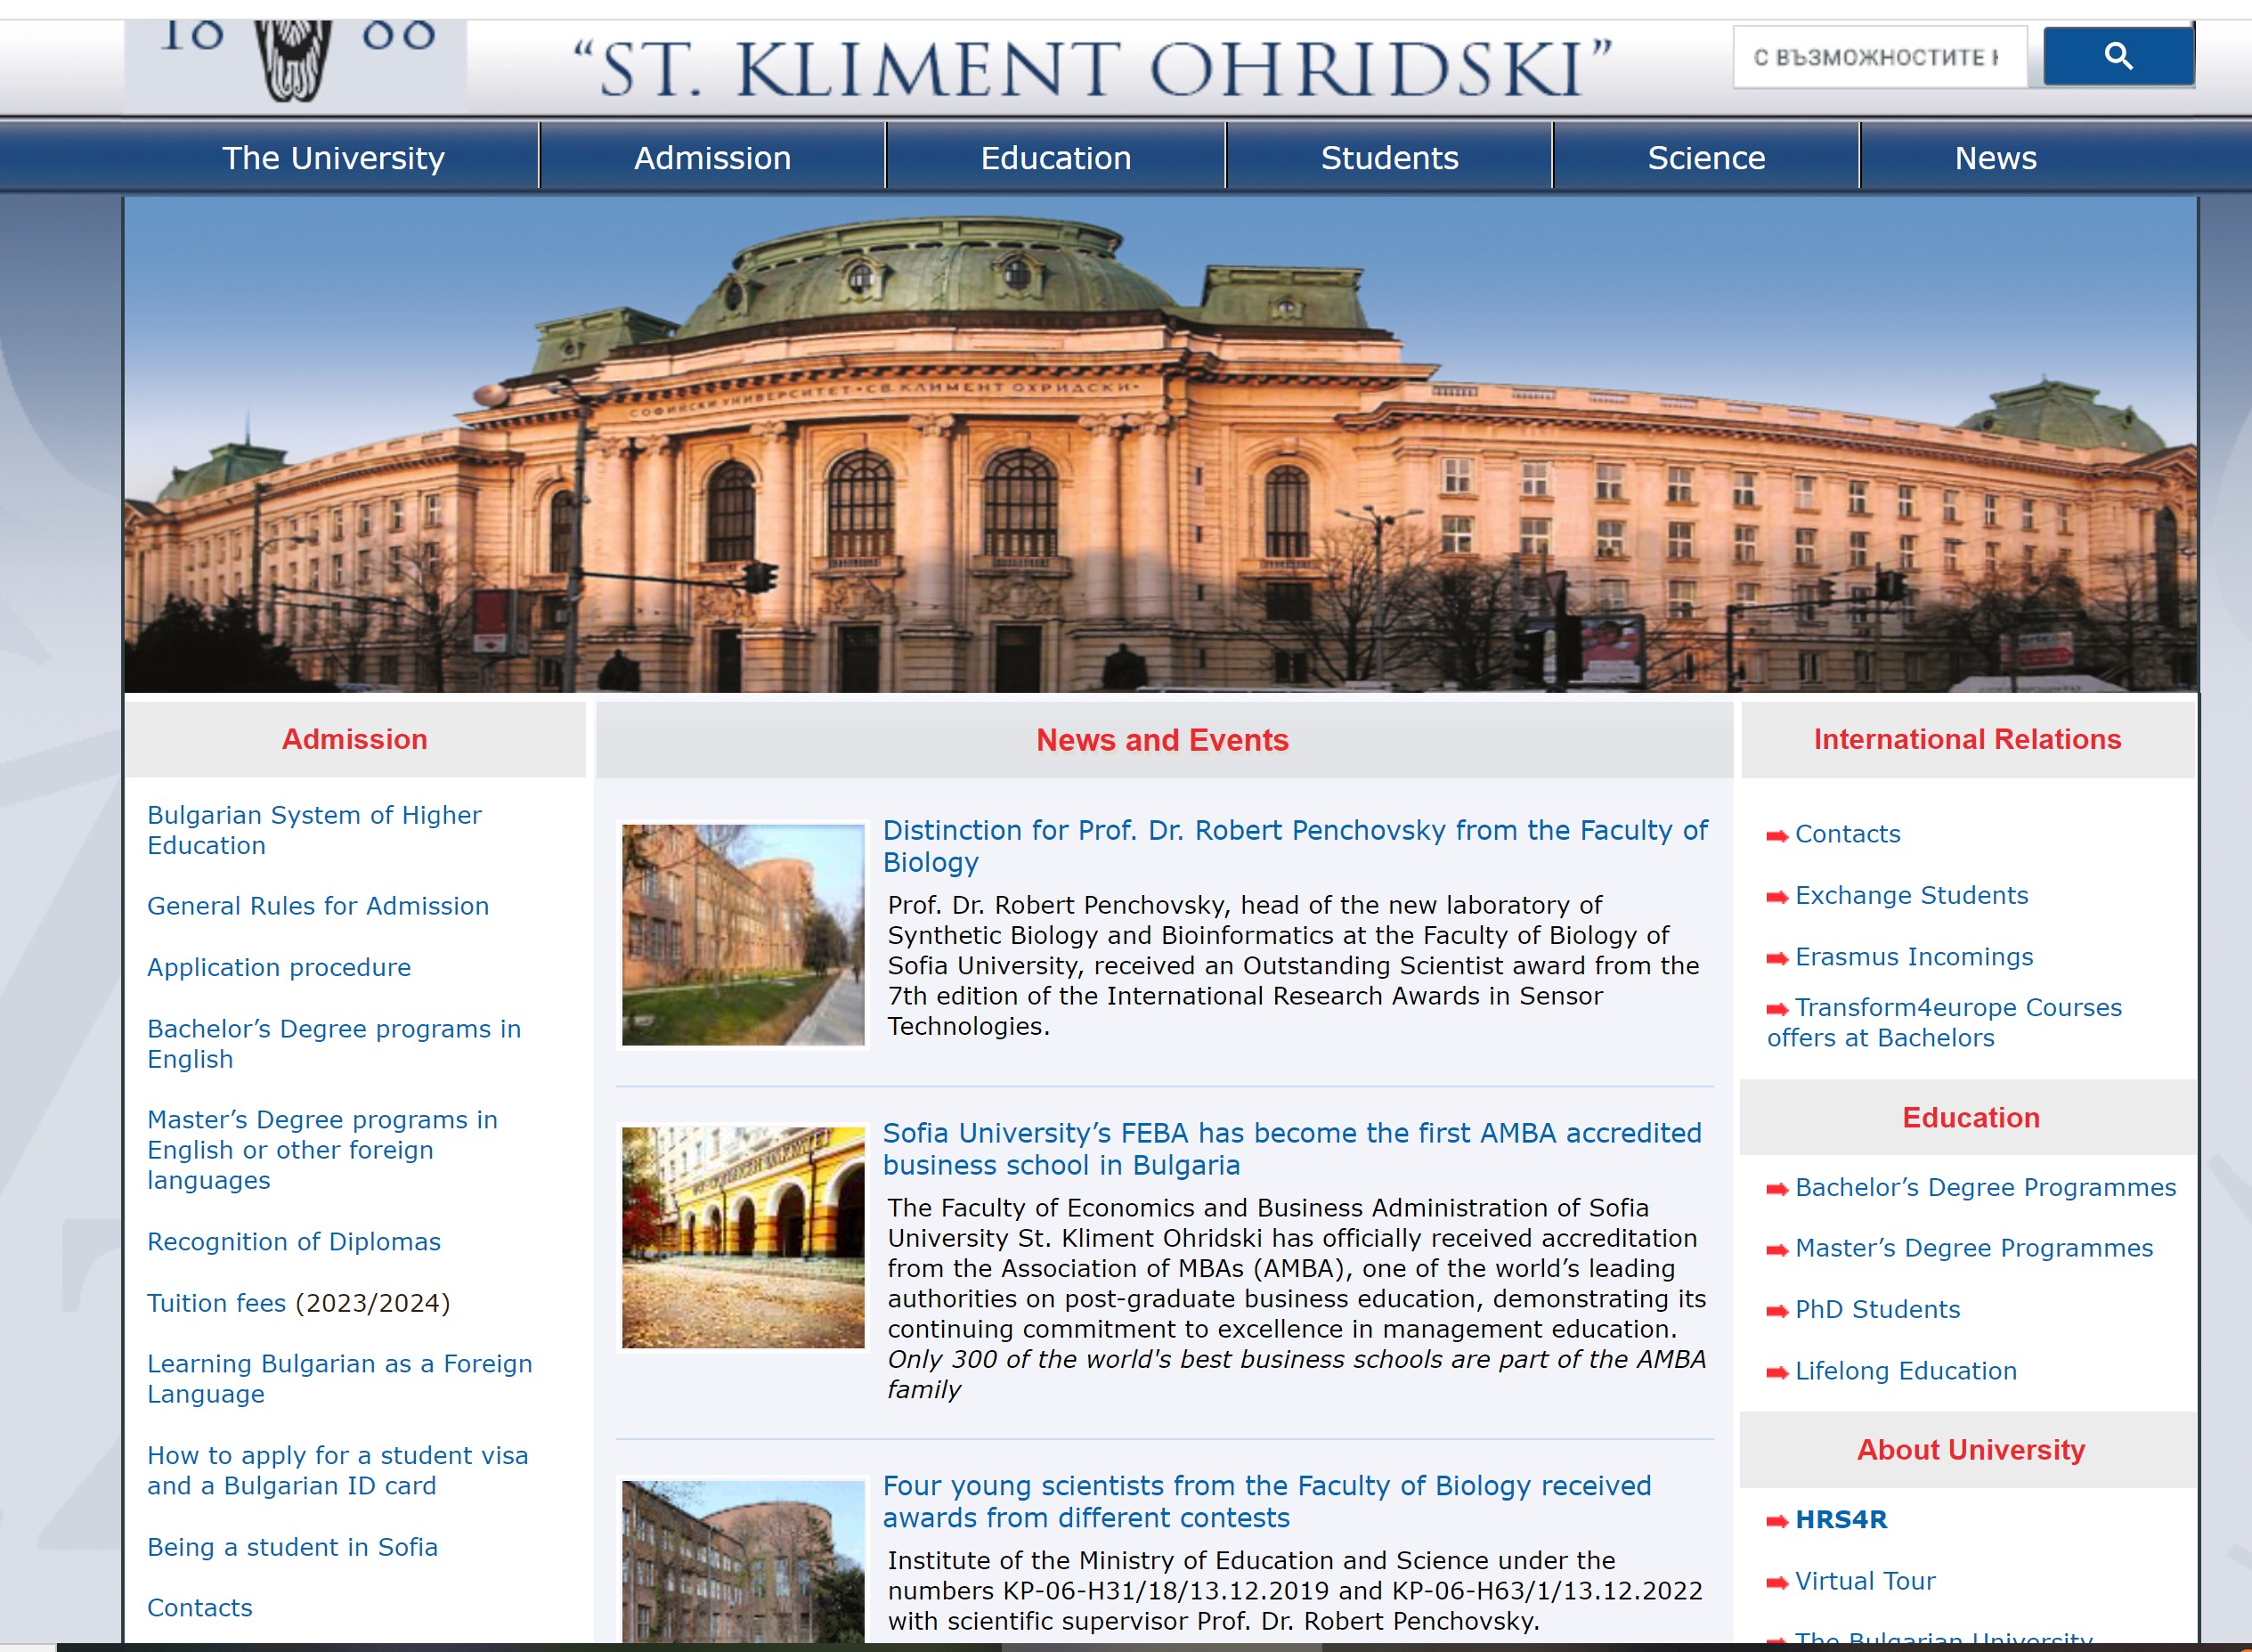
Task: Open the Science navigation menu
Action: 1706,158
